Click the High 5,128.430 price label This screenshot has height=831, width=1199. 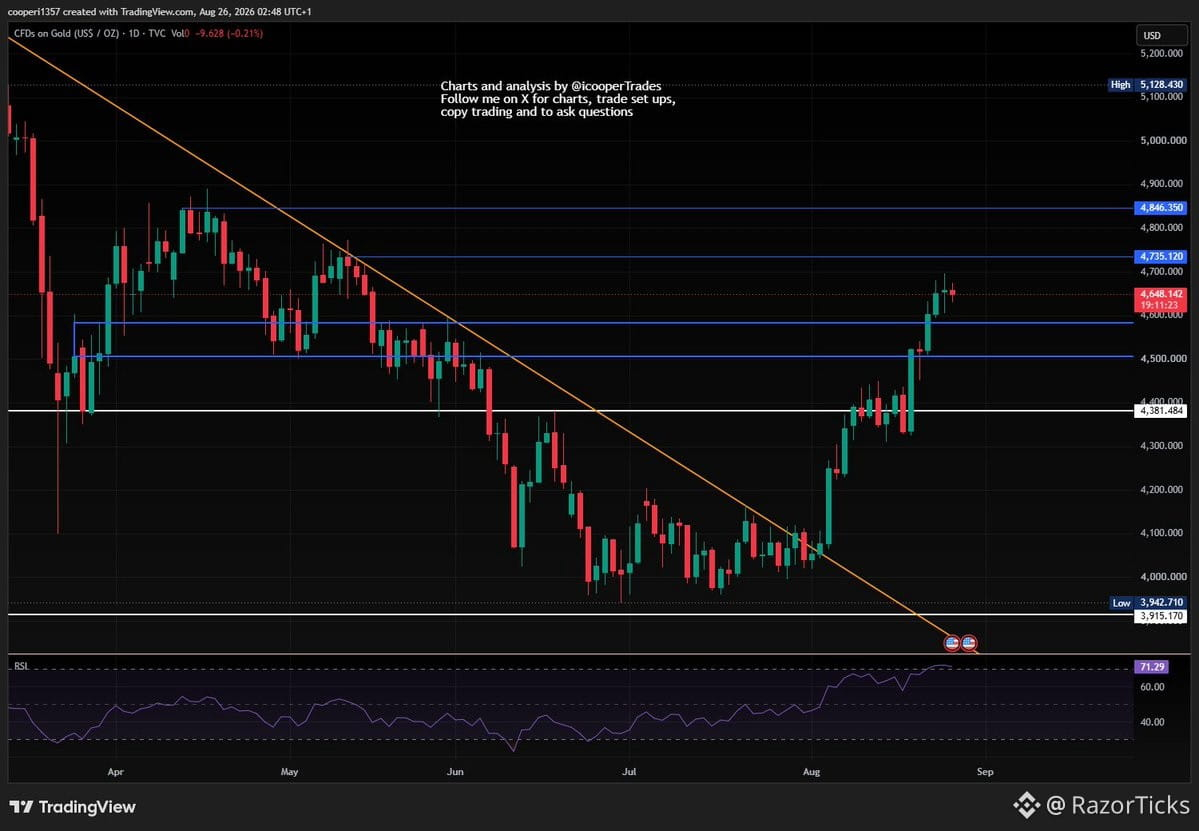[1148, 85]
